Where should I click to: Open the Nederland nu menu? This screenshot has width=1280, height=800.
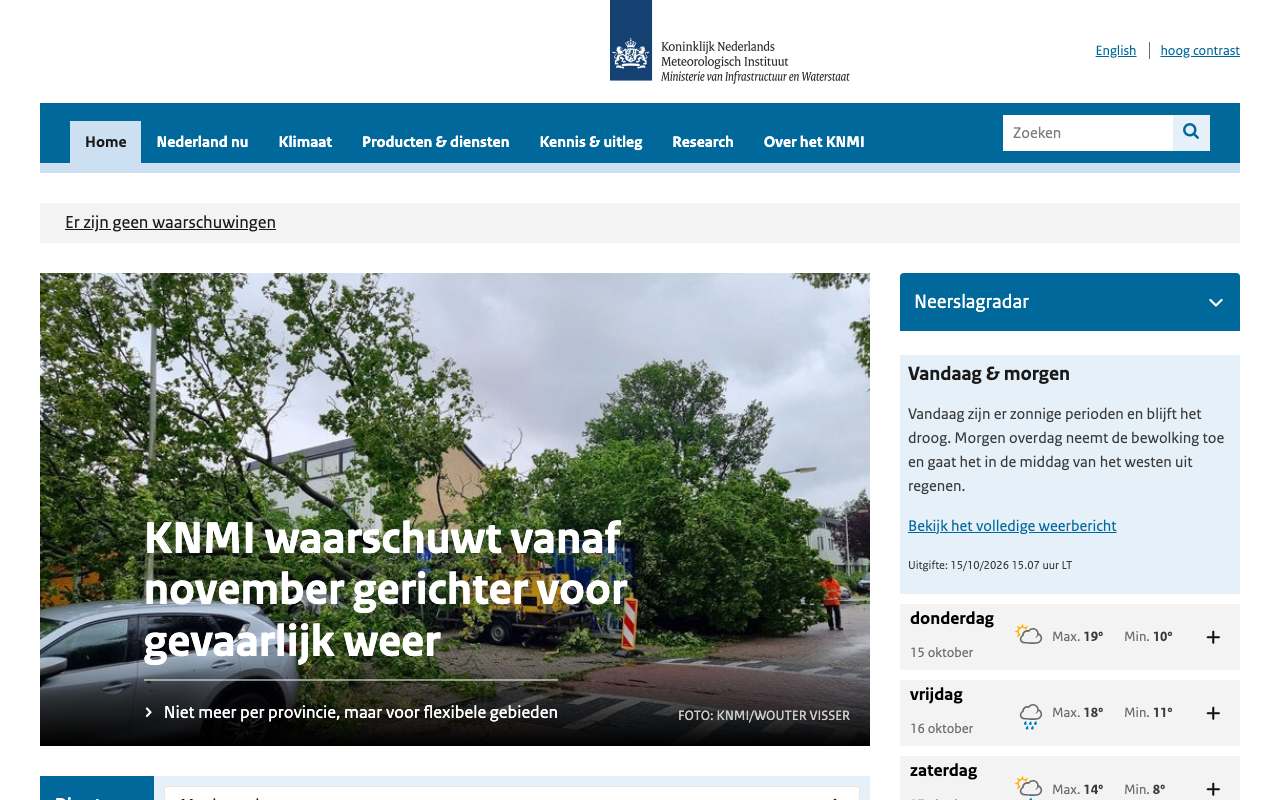202,142
